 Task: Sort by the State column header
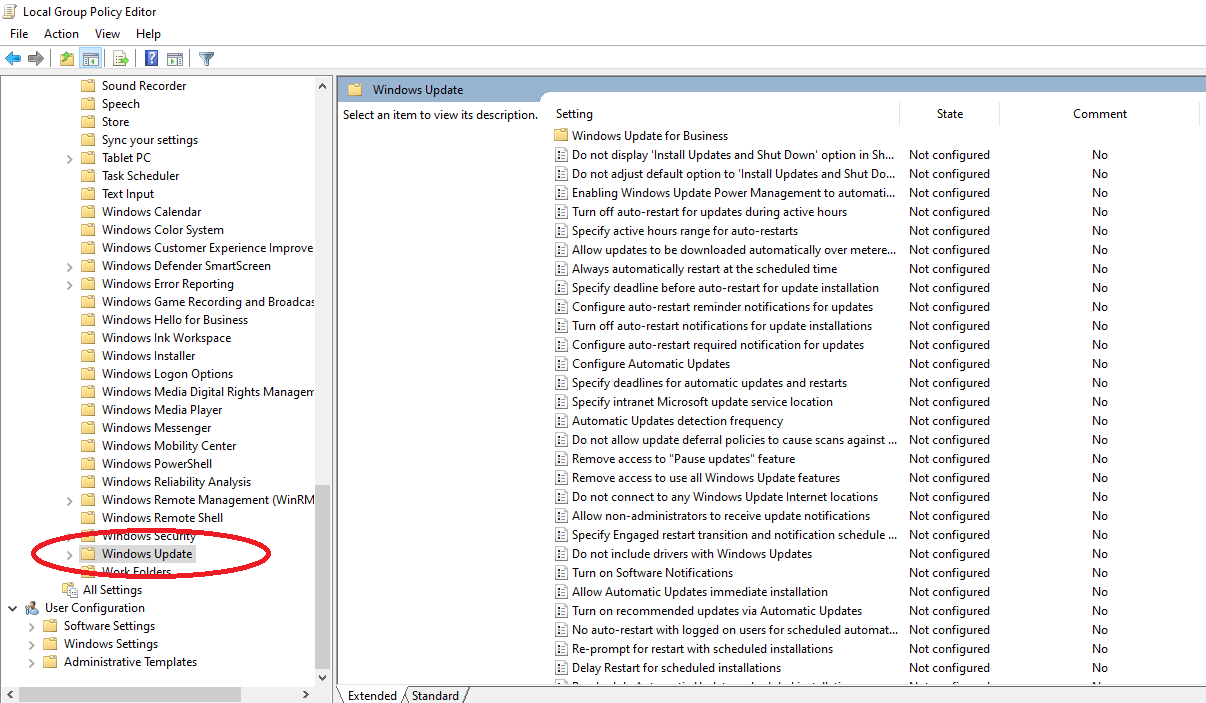point(949,114)
